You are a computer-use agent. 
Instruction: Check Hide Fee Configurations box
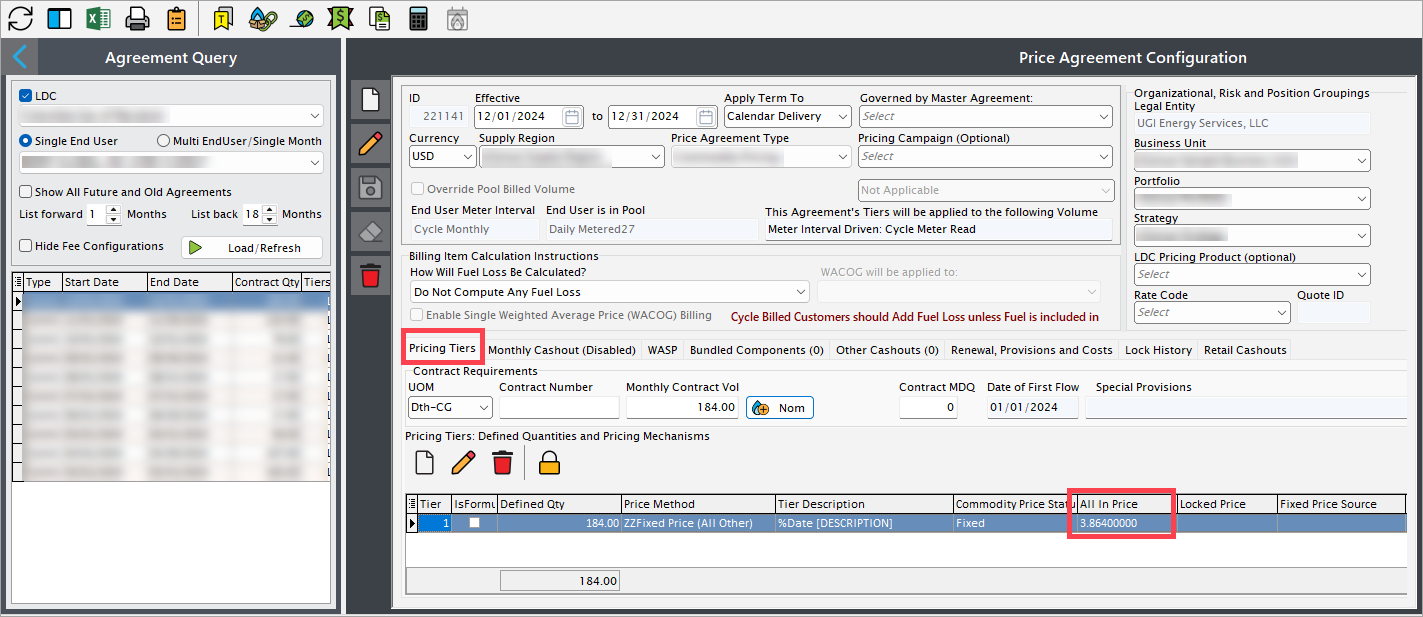tap(26, 246)
